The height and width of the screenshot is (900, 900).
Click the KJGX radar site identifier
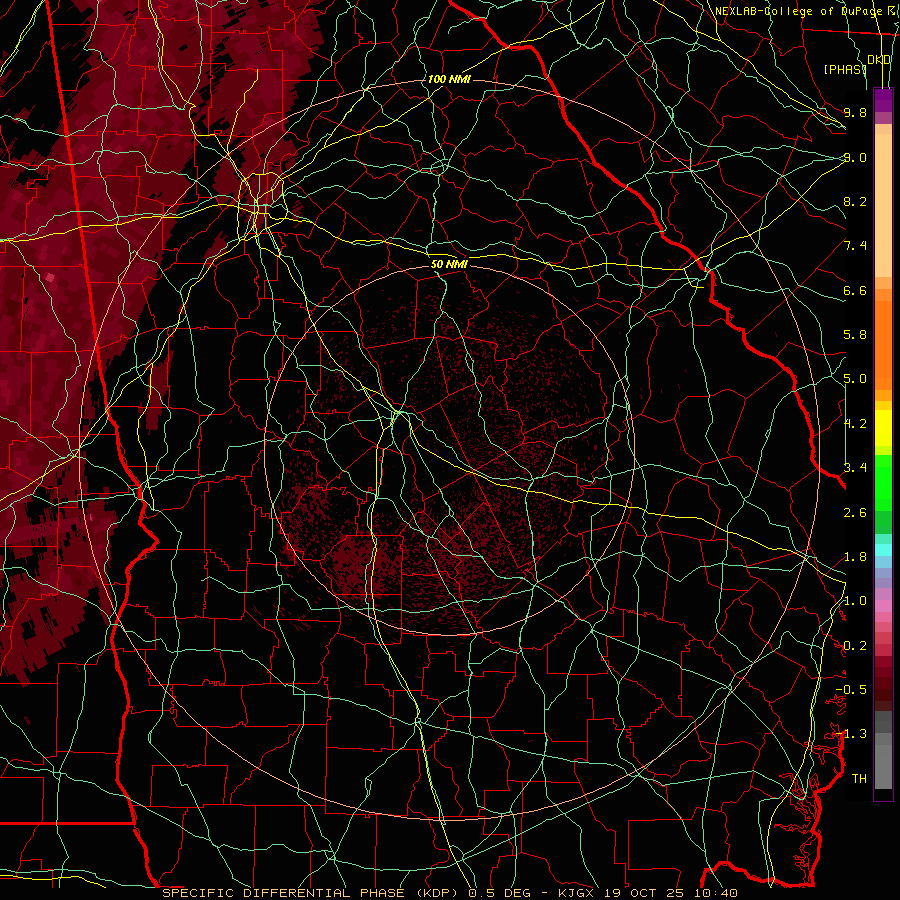pyautogui.click(x=577, y=893)
